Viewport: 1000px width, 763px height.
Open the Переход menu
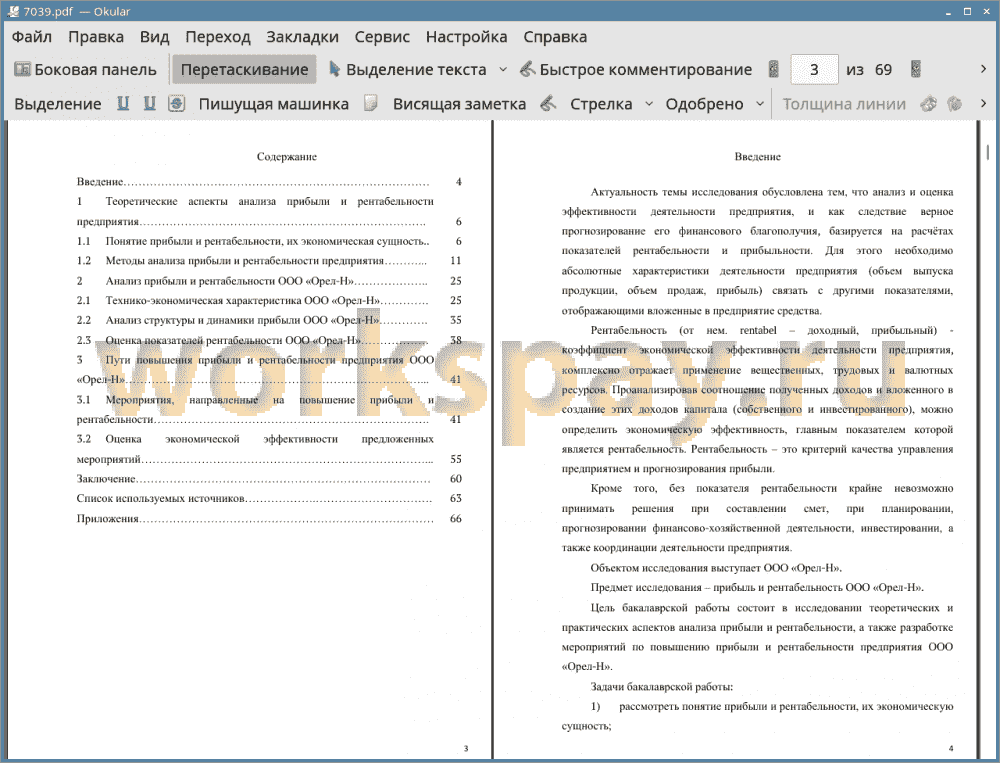(x=217, y=37)
